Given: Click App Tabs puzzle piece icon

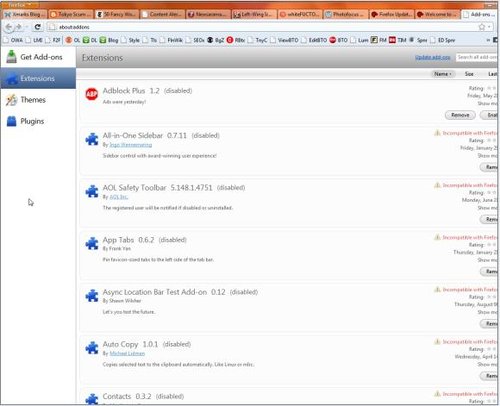Looking at the screenshot, I should (x=92, y=243).
